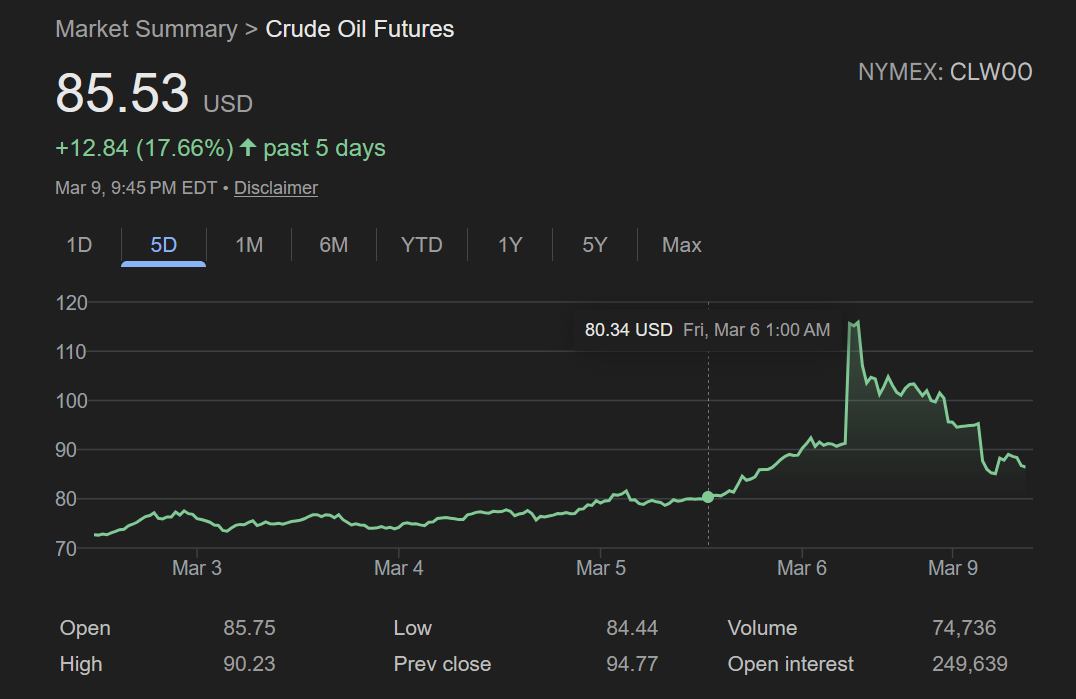The image size is (1076, 699).
Task: Click the Mar 6 axis label
Action: [802, 568]
